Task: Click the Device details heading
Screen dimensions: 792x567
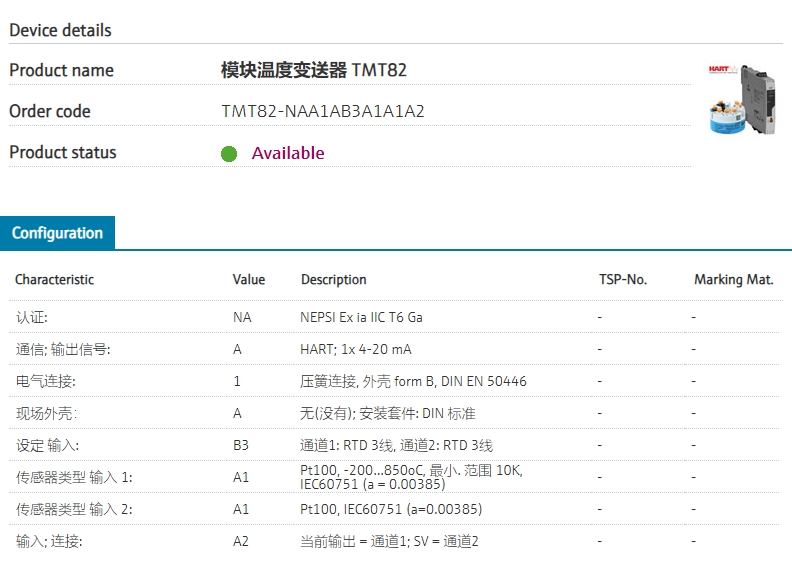Action: click(x=61, y=30)
